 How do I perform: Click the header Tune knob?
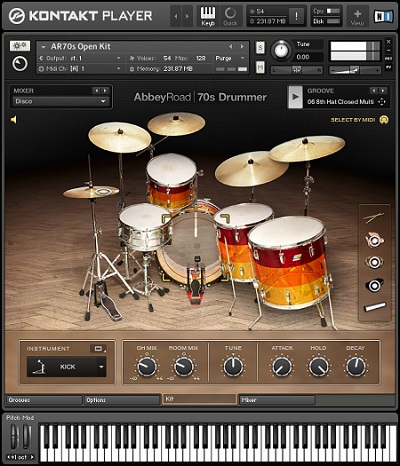click(x=281, y=51)
